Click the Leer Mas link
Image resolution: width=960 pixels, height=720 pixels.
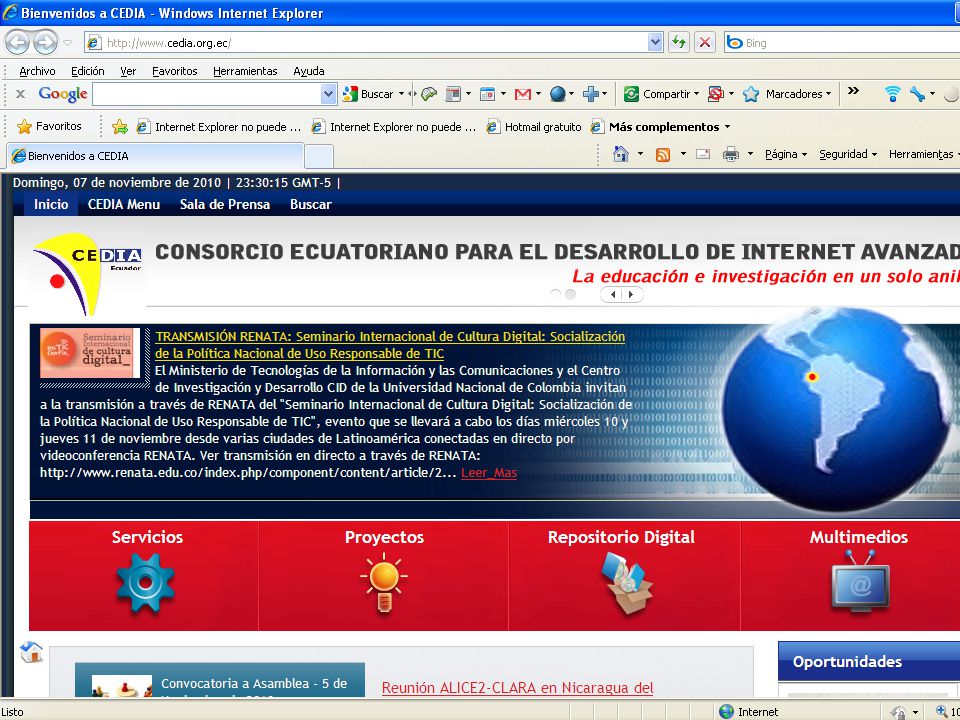[x=489, y=473]
